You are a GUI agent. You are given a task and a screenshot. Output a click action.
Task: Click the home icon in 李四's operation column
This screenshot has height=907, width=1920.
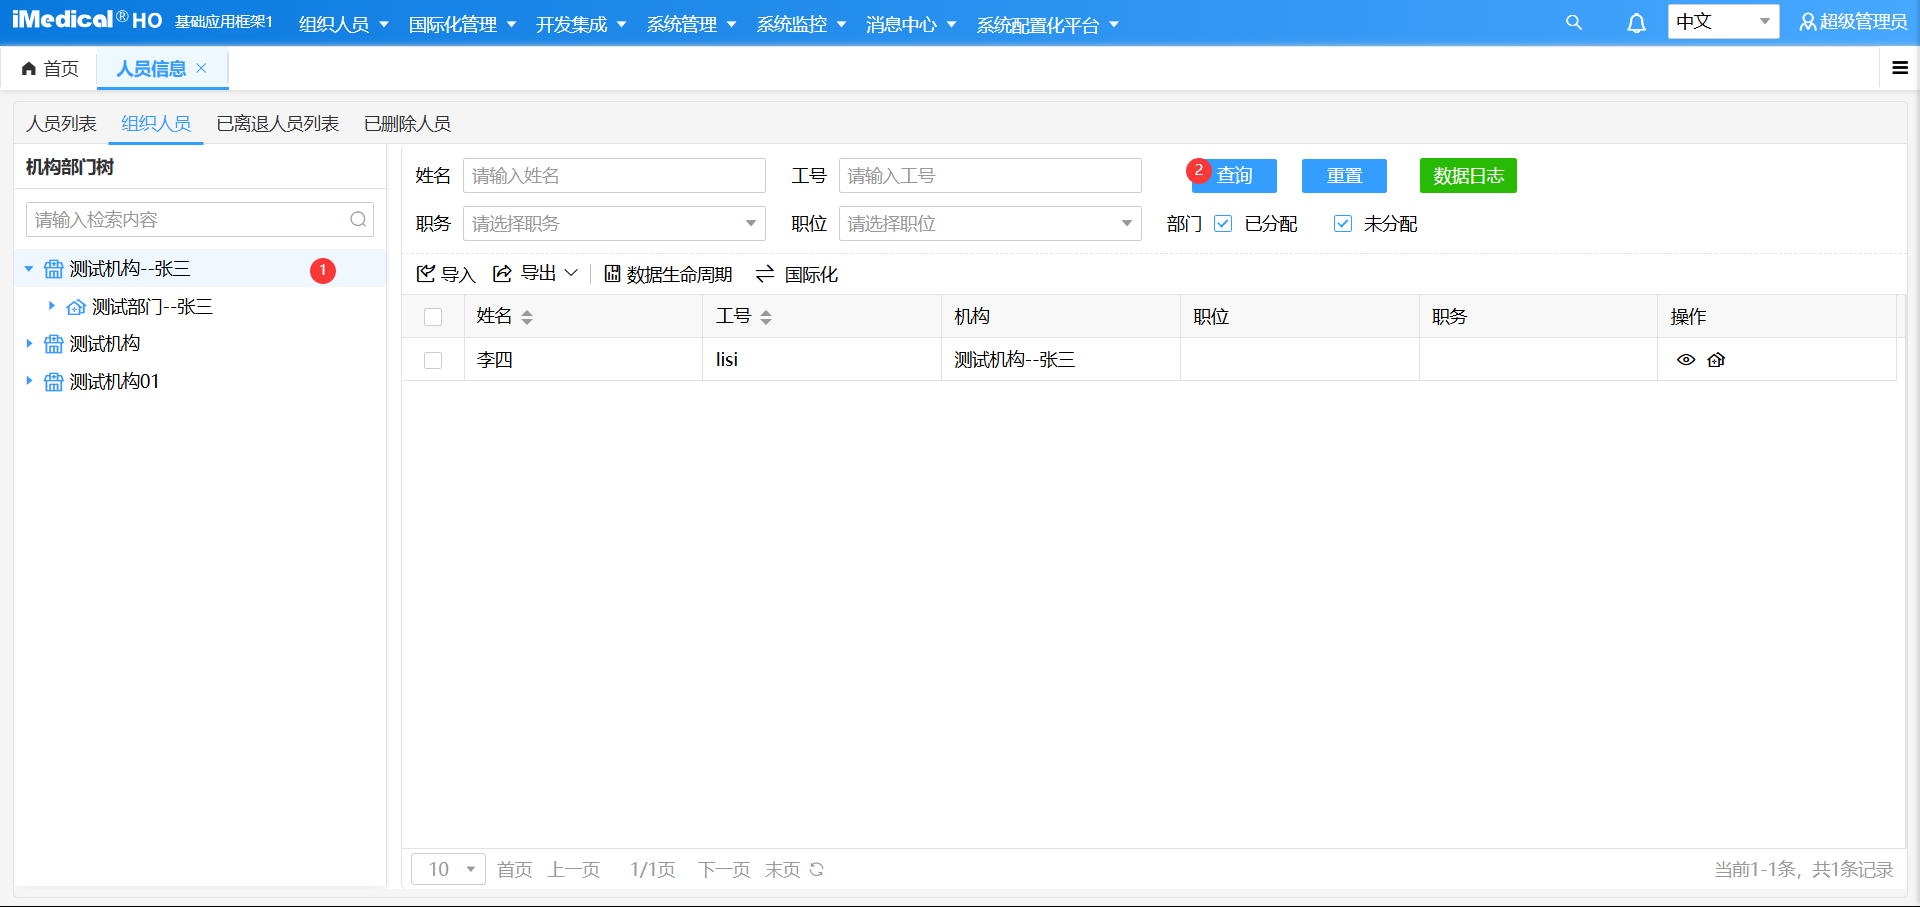[1717, 360]
